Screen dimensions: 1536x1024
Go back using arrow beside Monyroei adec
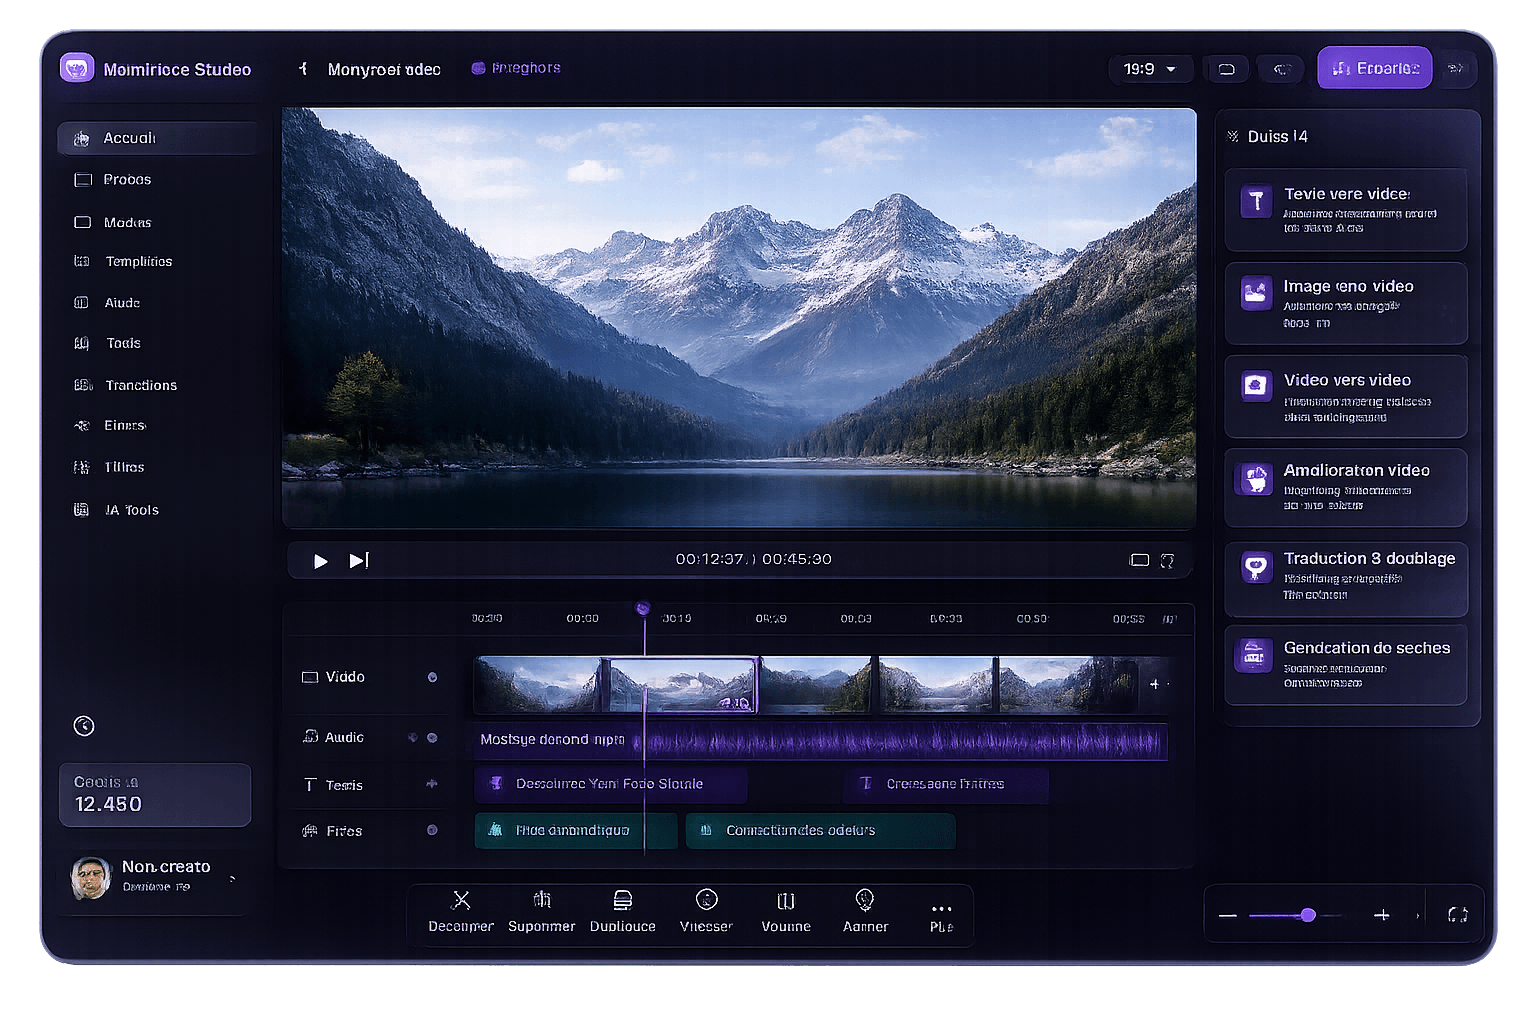point(303,69)
